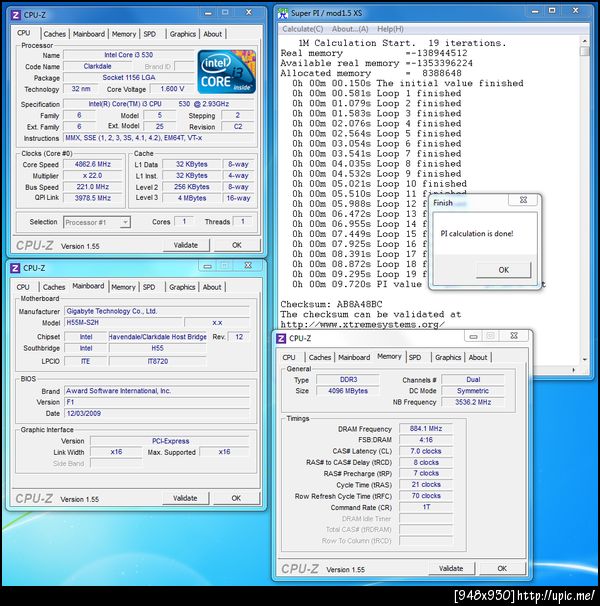600x606 pixels.
Task: Click the Super PI horizontal scrollbar right arrow
Action: pos(573,370)
